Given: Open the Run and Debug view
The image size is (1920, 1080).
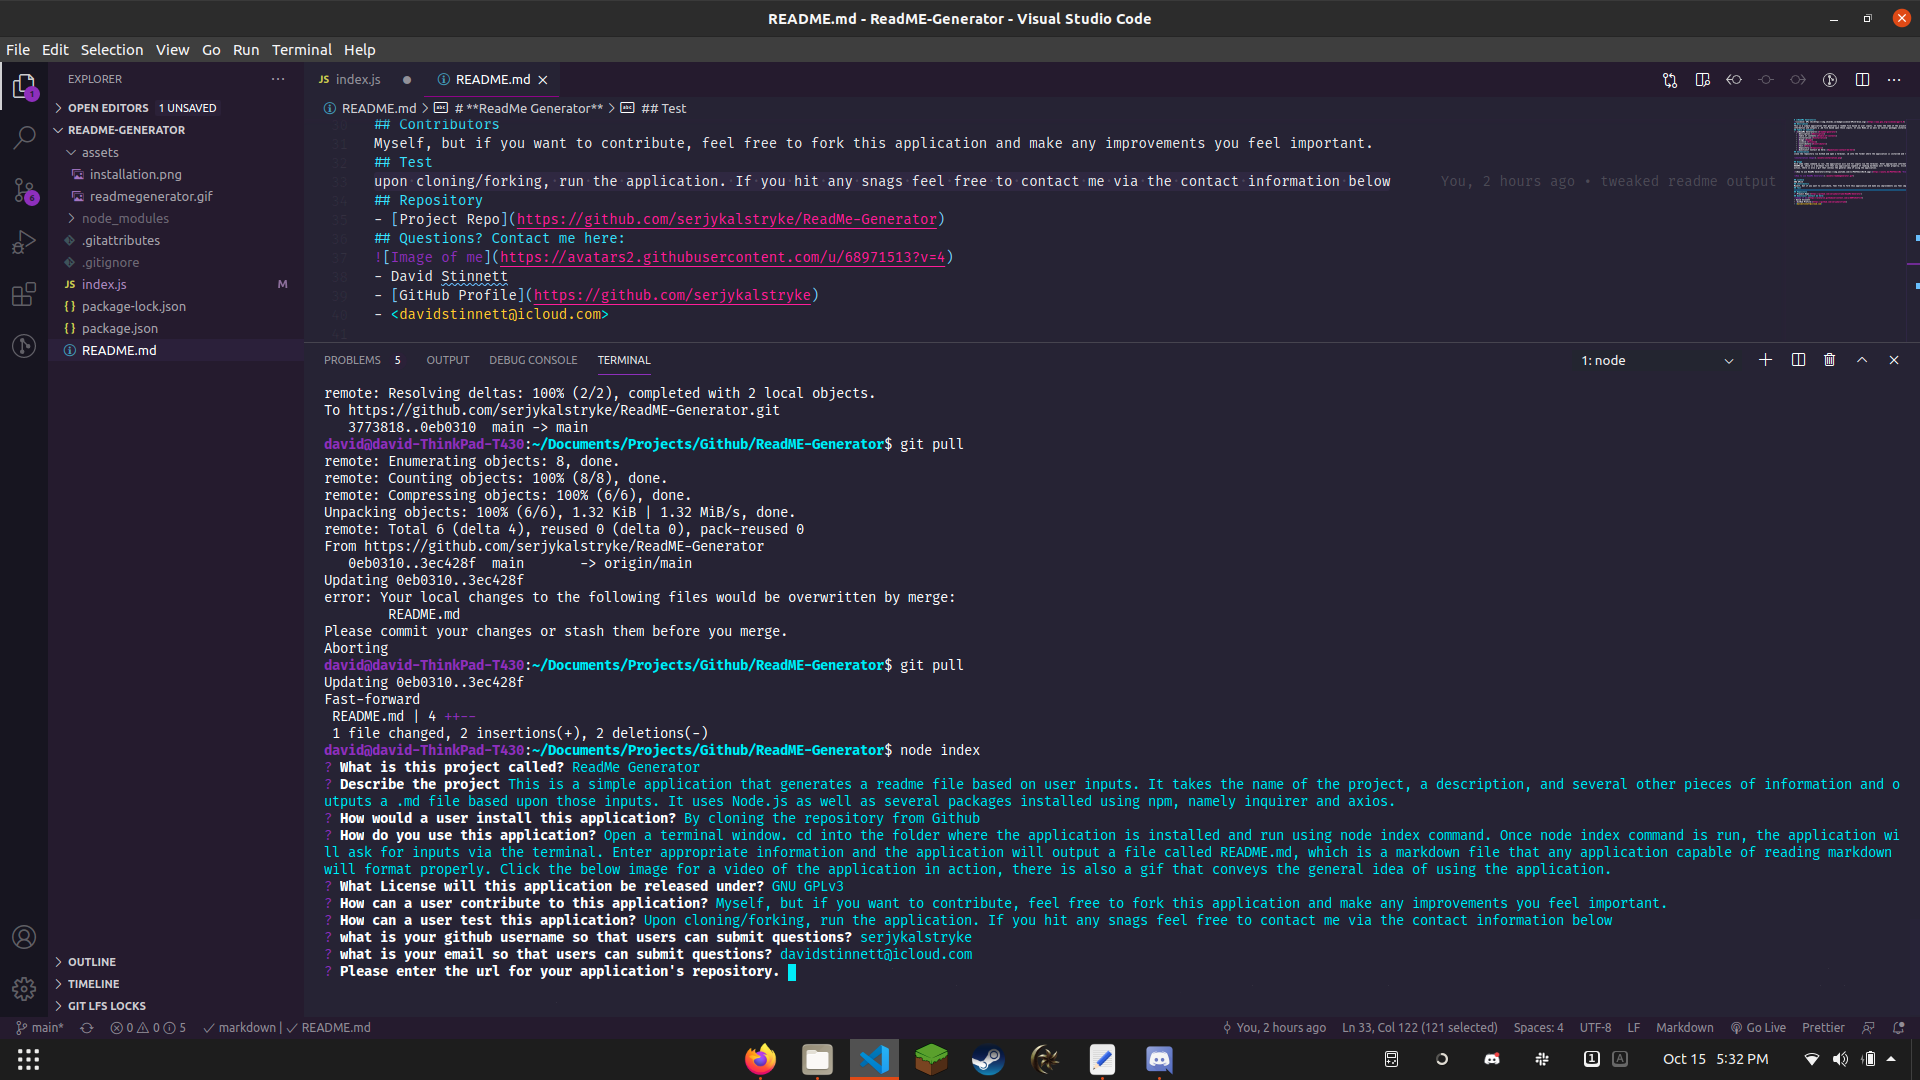Looking at the screenshot, I should (24, 242).
